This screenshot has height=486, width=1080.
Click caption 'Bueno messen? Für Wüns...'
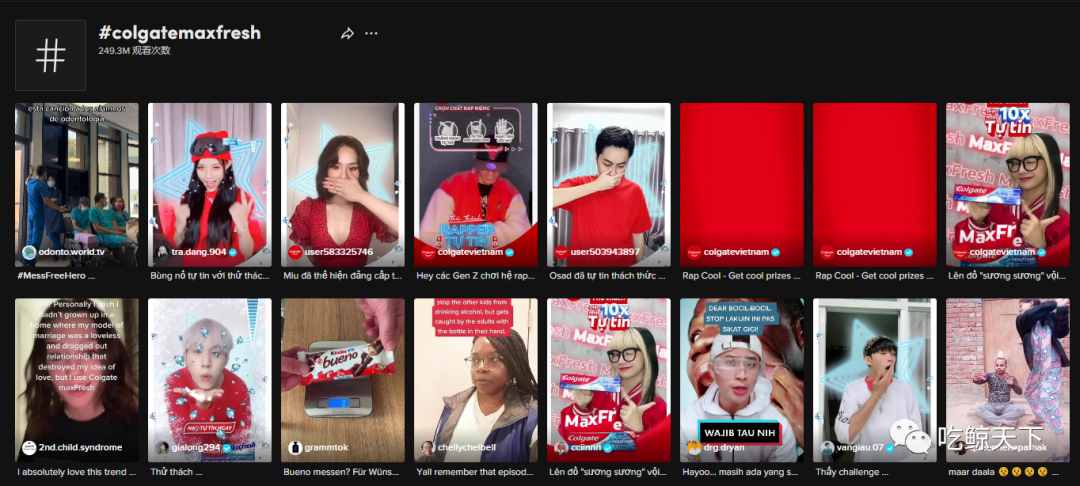(x=341, y=472)
